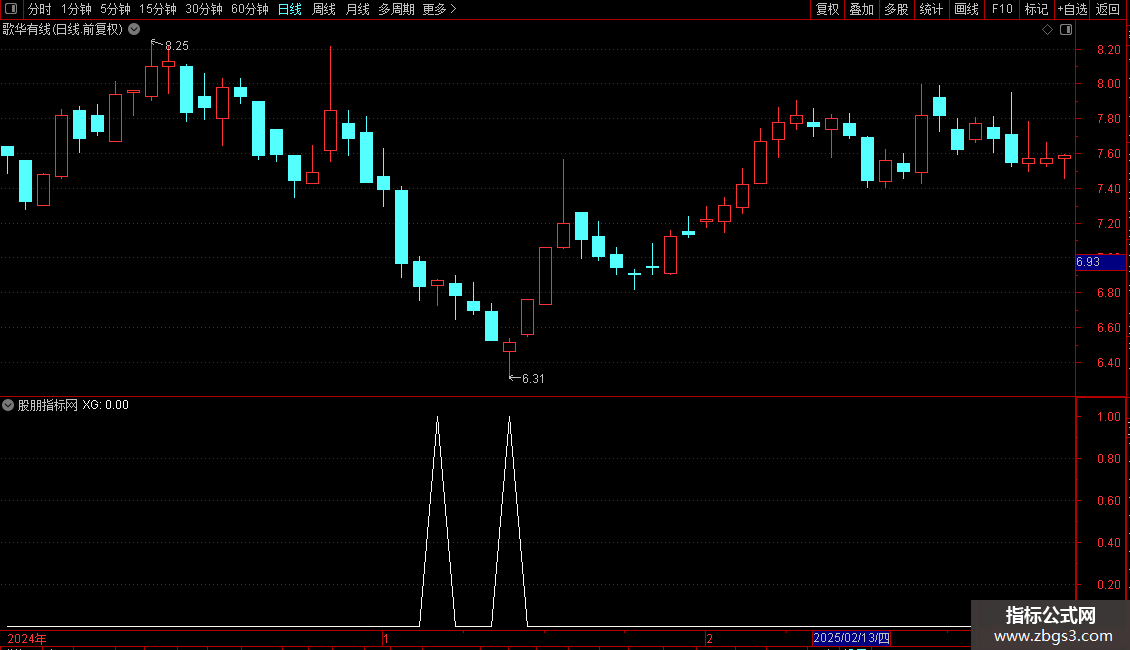Expand the 更多 periods menu
Viewport: 1130px width, 650px height.
[440, 9]
